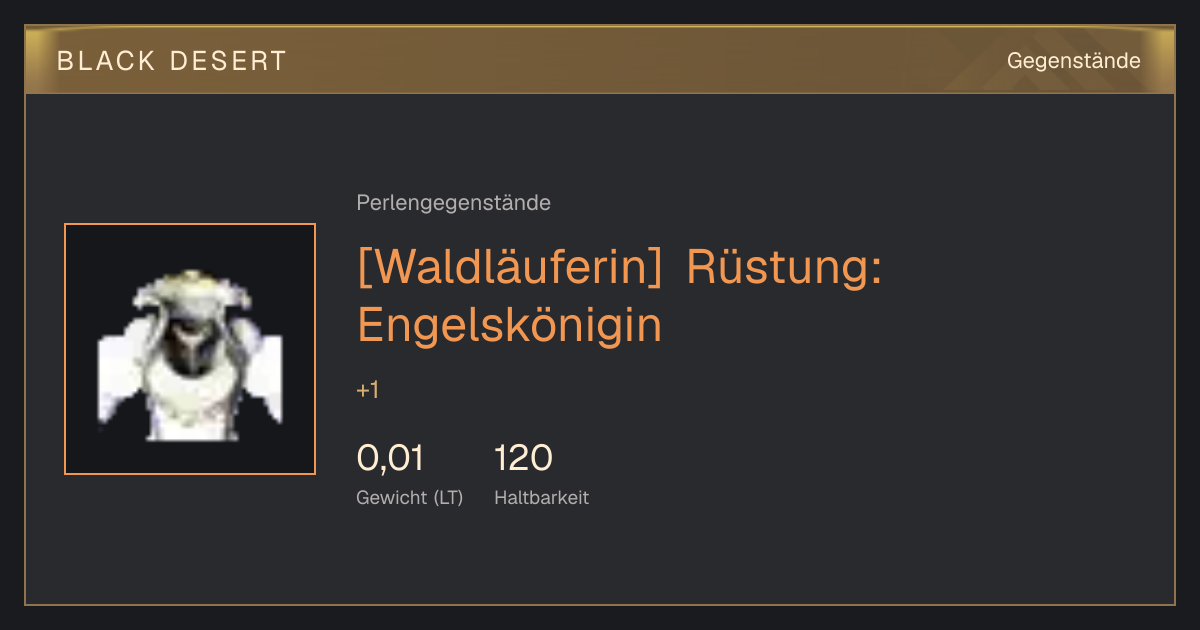Click the BLACK DESERT logo text
1200x630 pixels.
tap(172, 61)
